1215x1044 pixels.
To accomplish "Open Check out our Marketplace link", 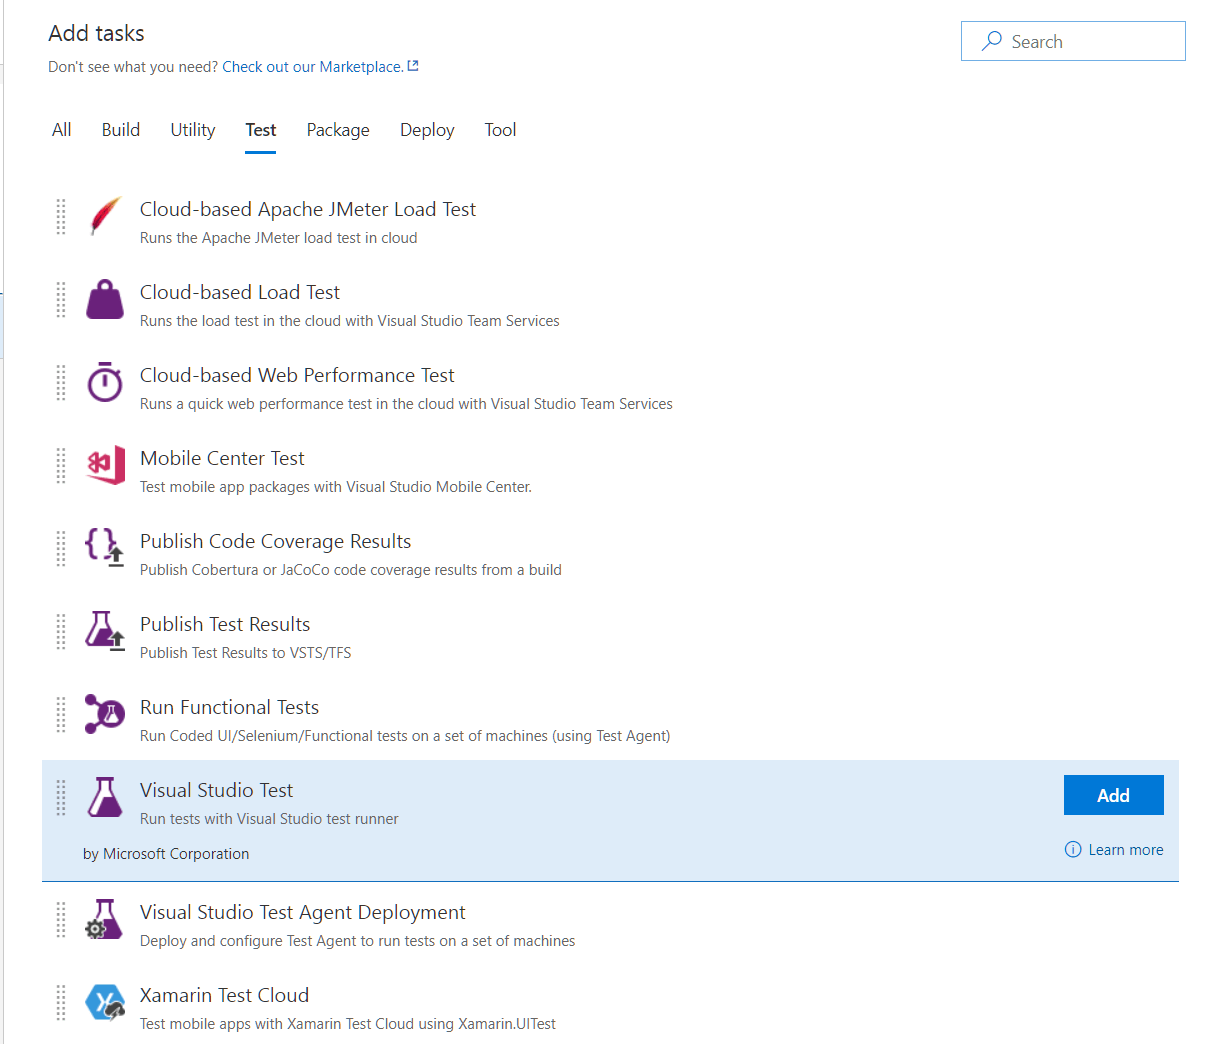I will 313,67.
